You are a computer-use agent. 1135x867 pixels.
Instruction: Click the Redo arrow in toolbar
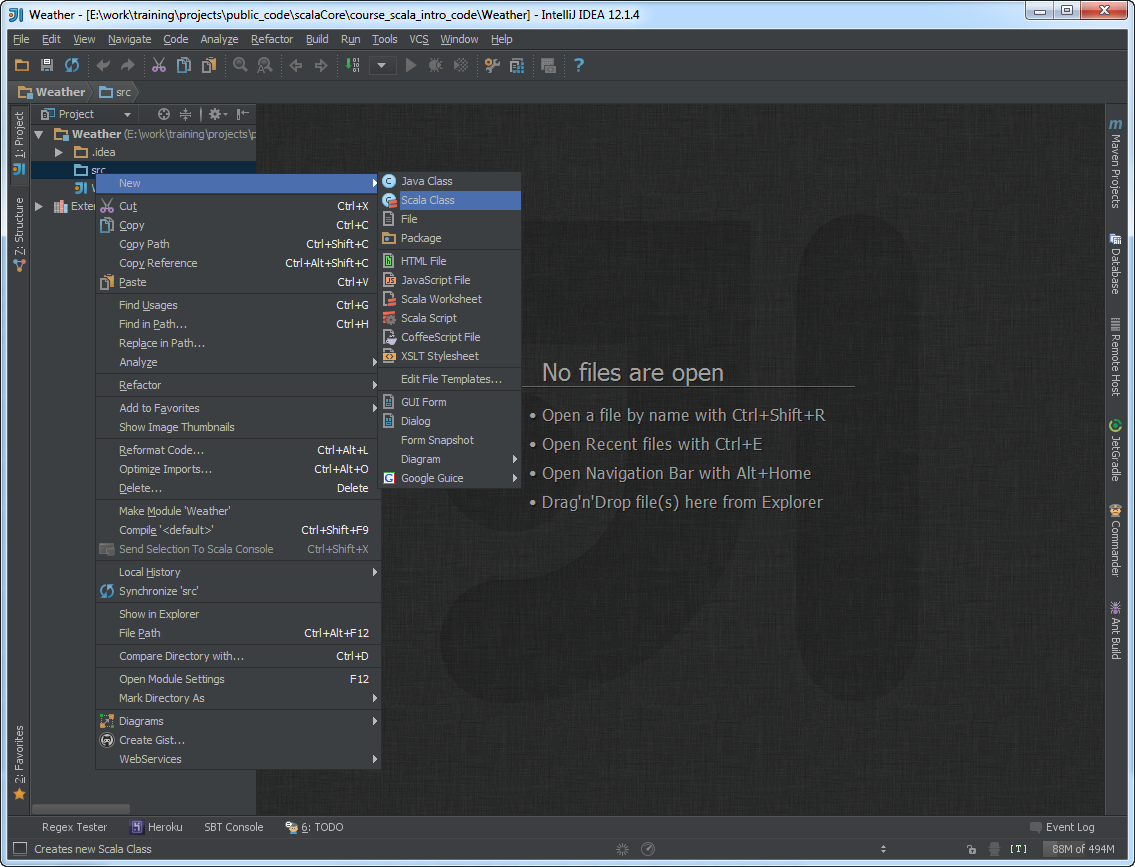[127, 65]
